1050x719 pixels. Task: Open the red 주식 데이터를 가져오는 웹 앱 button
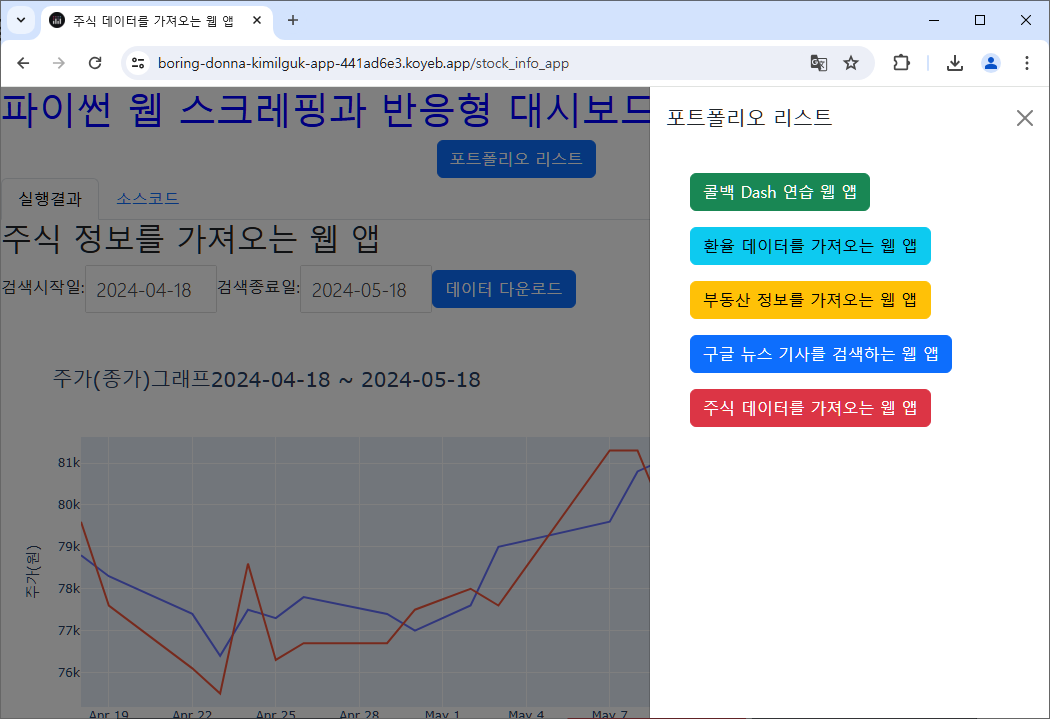[x=810, y=408]
